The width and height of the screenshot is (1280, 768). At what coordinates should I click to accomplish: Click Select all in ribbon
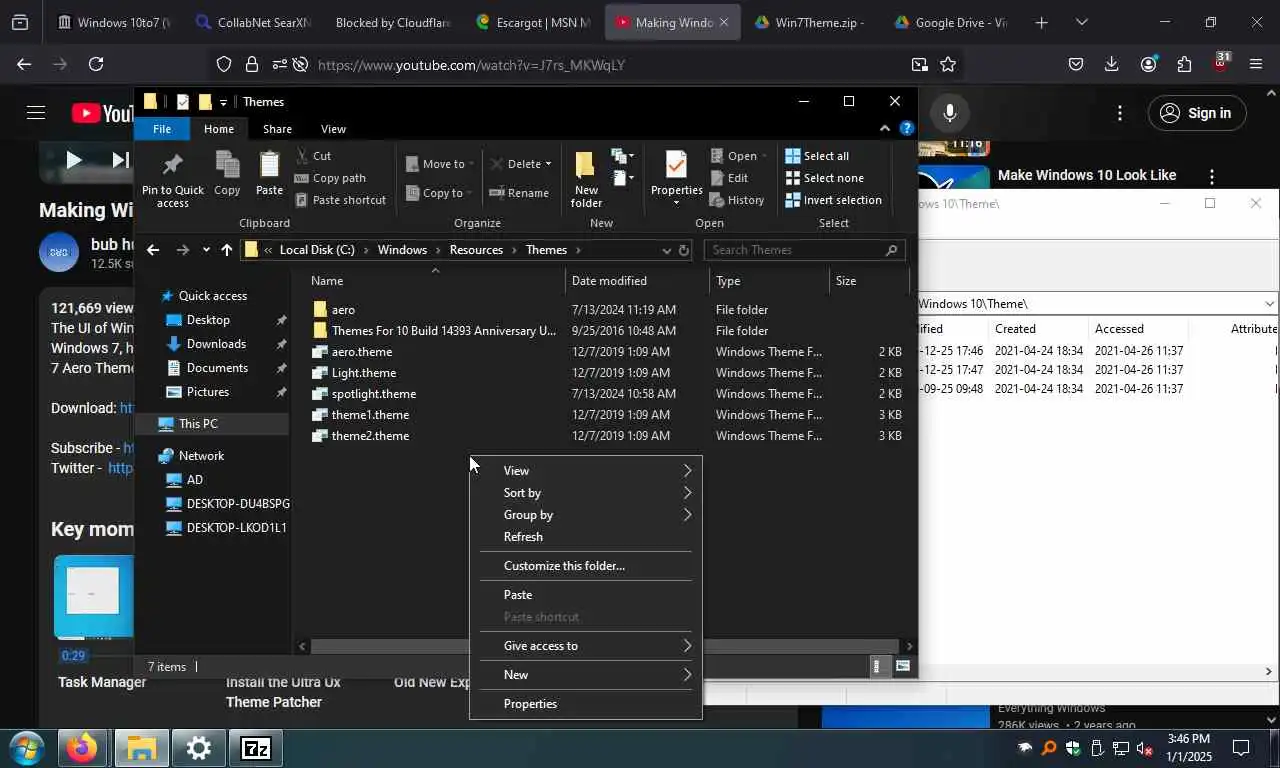817,156
